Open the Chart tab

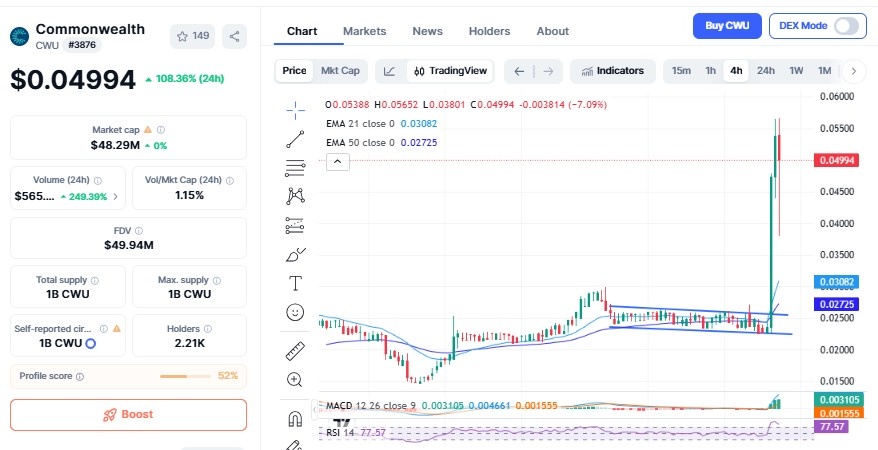point(302,31)
